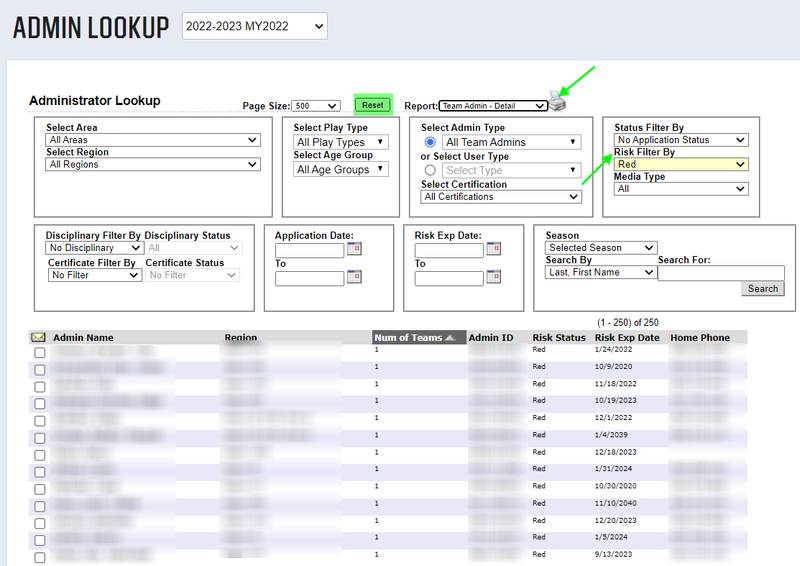Viewport: 800px width, 566px height.
Task: Open the Page Size dropdown
Action: pos(317,106)
